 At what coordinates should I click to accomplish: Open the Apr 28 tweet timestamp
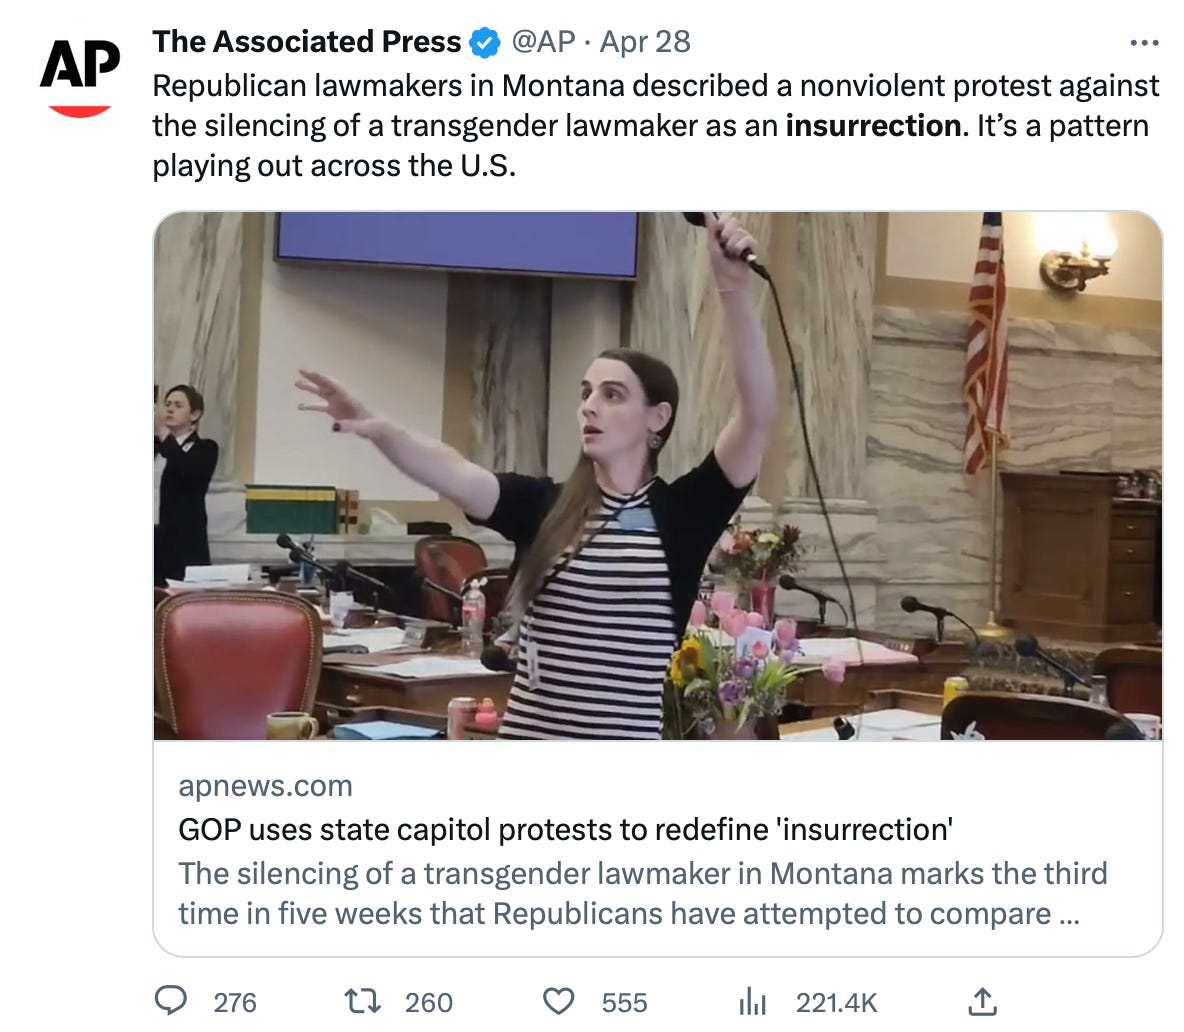coord(645,42)
